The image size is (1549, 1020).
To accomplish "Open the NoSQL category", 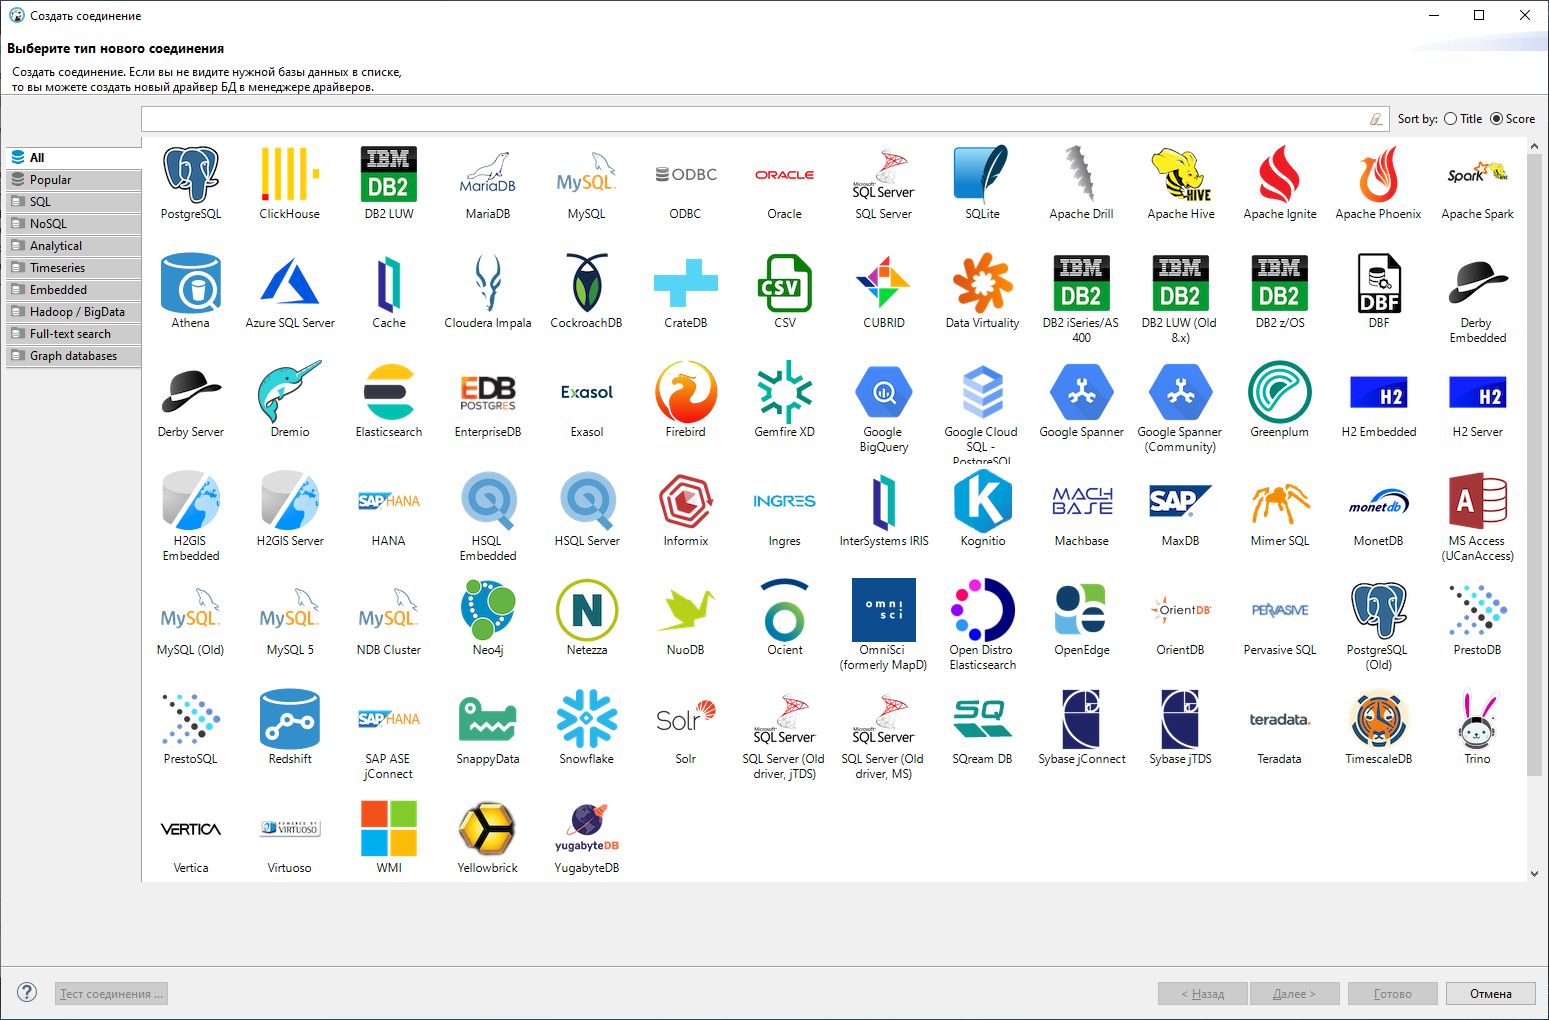I will 74,224.
